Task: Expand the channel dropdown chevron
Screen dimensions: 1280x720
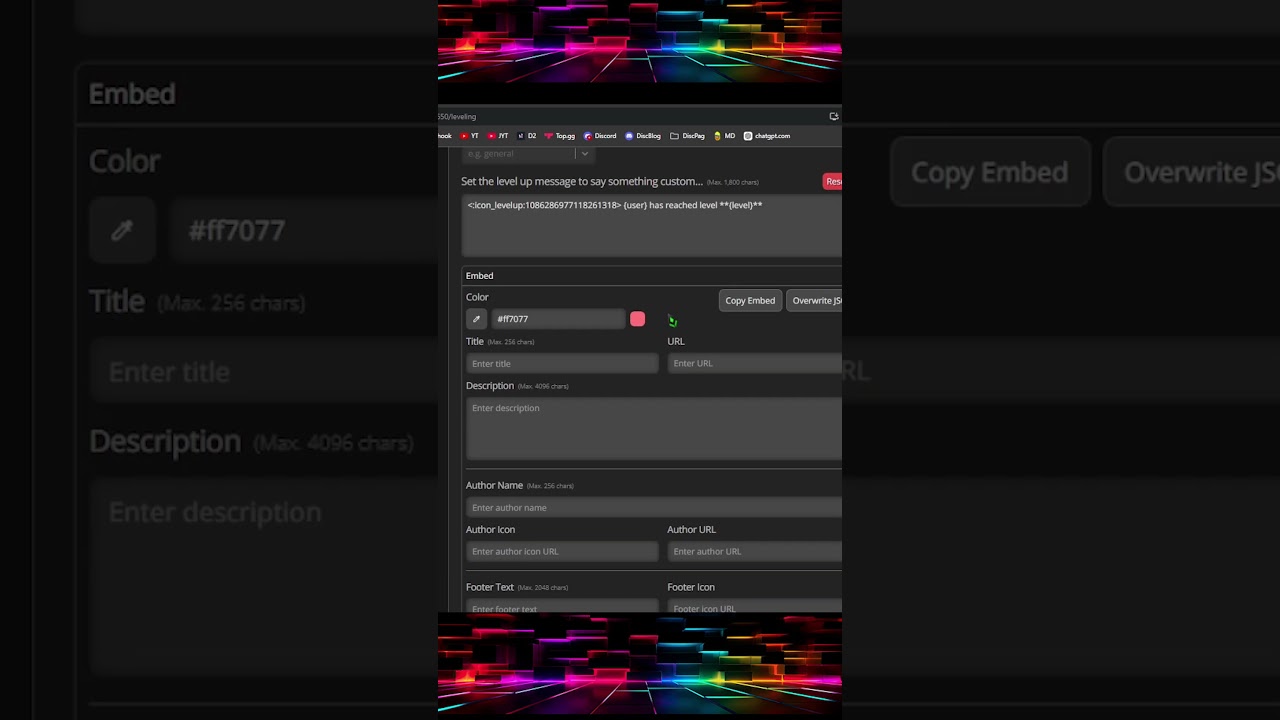Action: (585, 153)
